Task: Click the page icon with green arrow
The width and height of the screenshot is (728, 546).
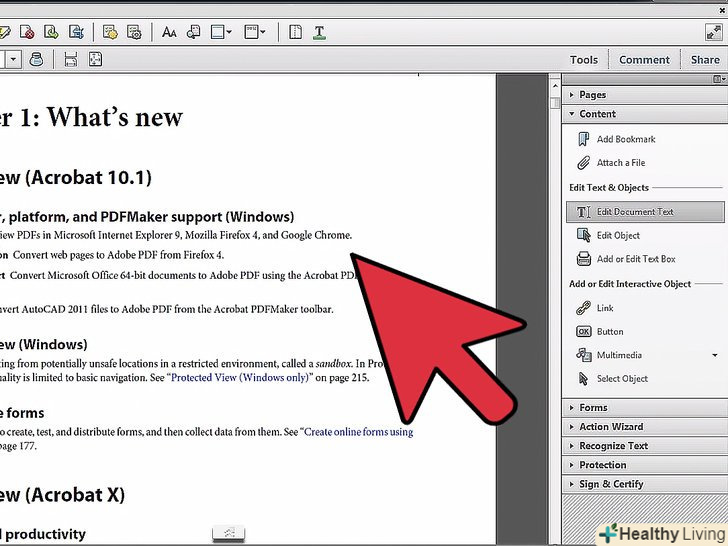Action: coord(51,32)
